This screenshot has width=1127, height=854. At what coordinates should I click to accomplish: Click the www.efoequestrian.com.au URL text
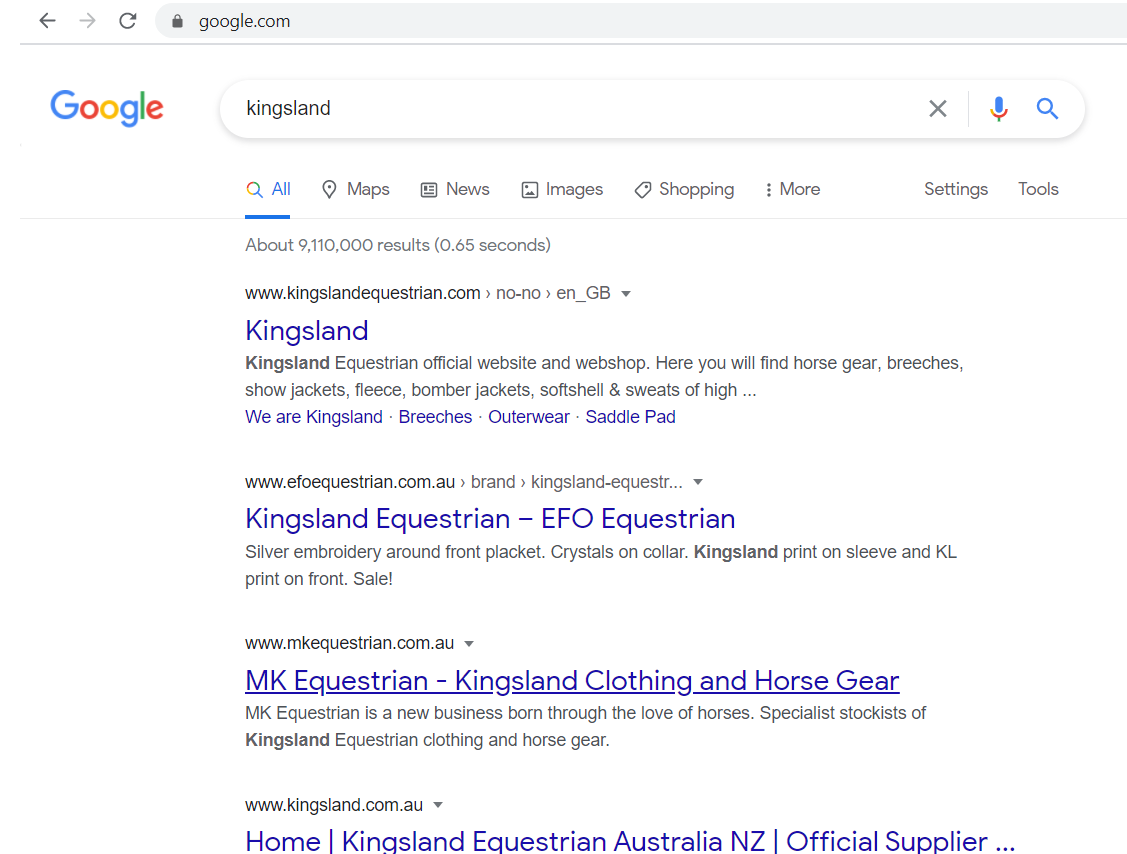click(350, 482)
